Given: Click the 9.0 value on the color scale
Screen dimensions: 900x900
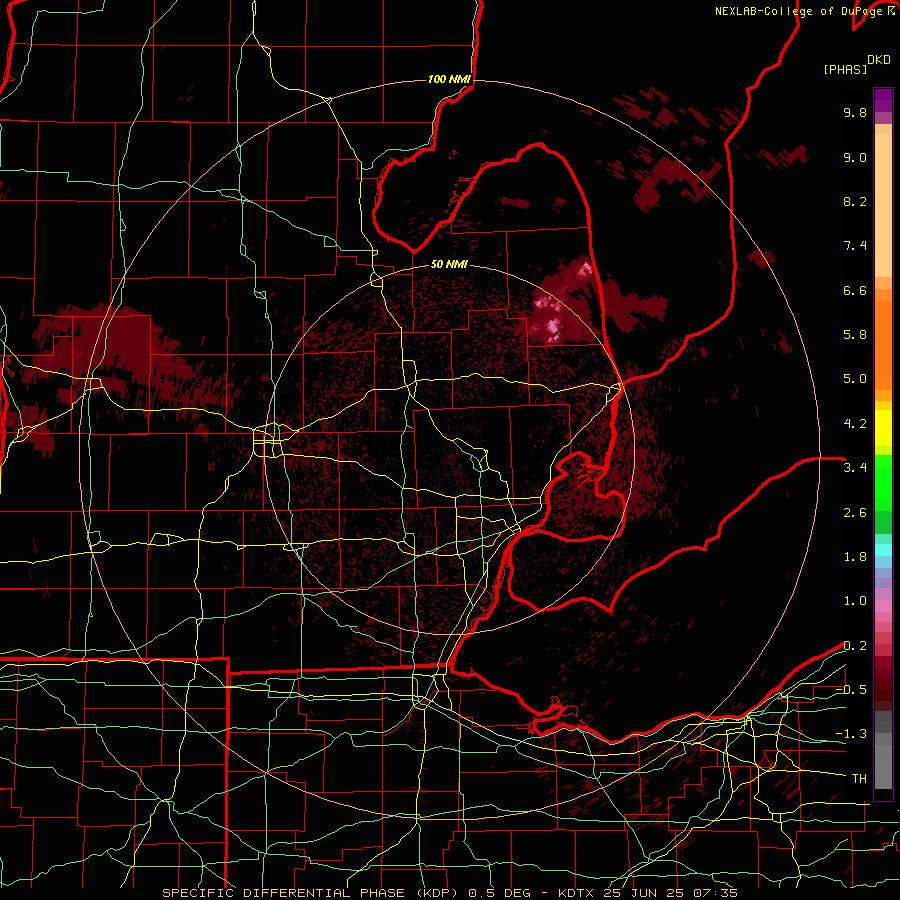Looking at the screenshot, I should tap(855, 157).
